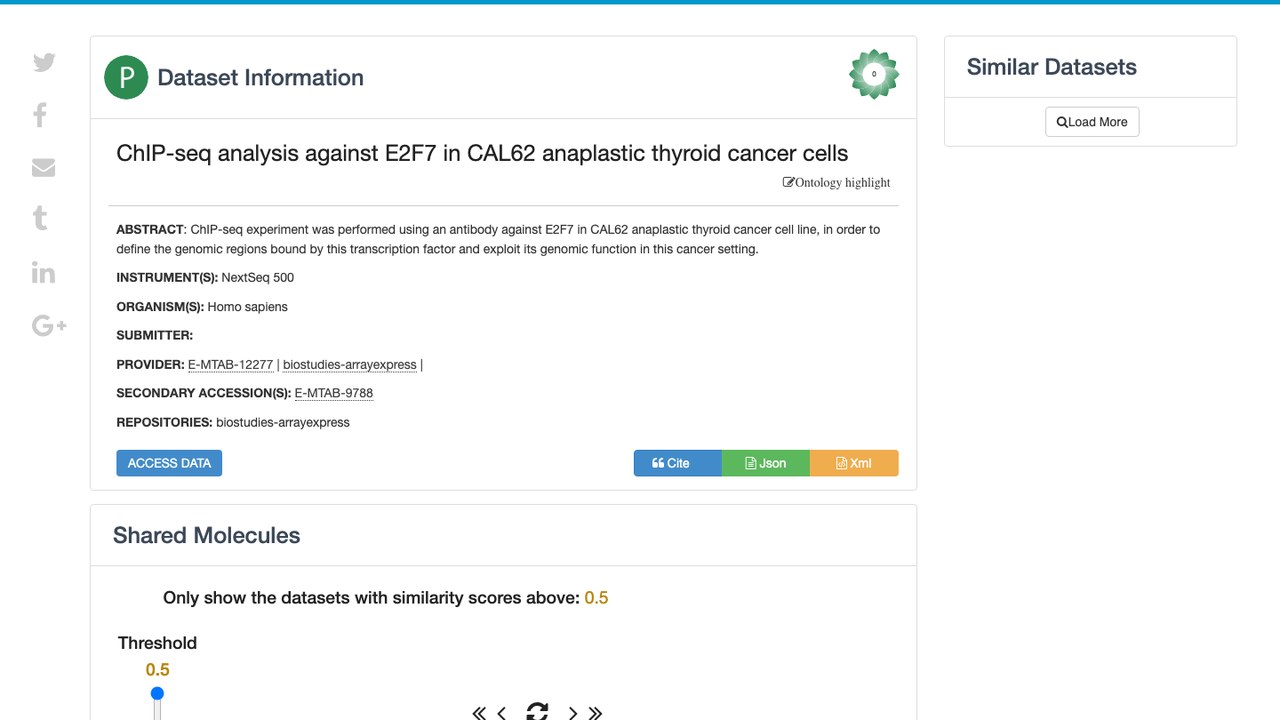Click the ACCESS DATA button
This screenshot has height=720, width=1280.
[169, 463]
